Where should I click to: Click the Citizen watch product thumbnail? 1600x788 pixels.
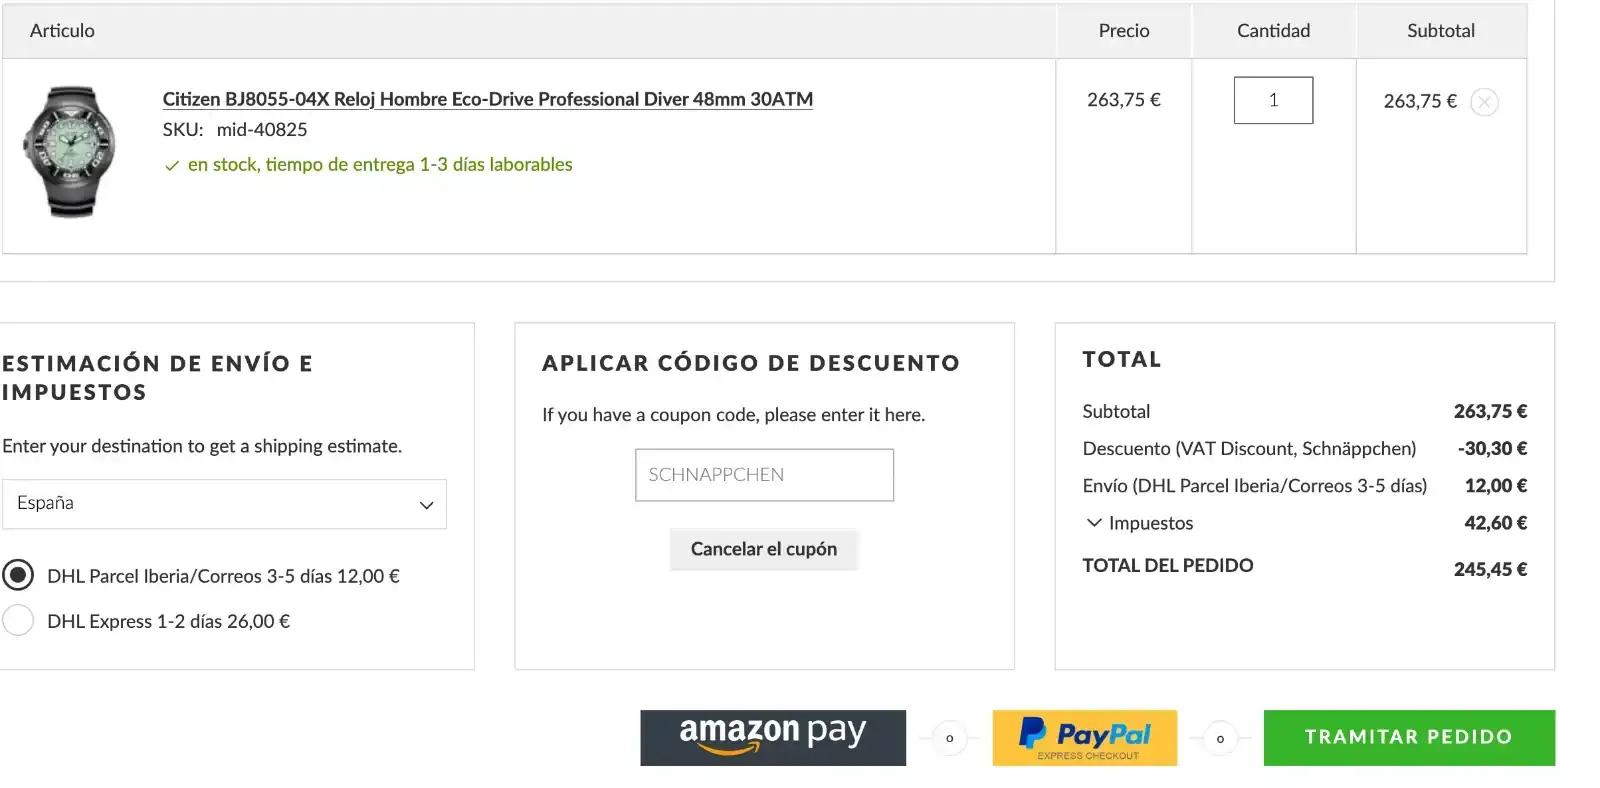click(x=71, y=151)
